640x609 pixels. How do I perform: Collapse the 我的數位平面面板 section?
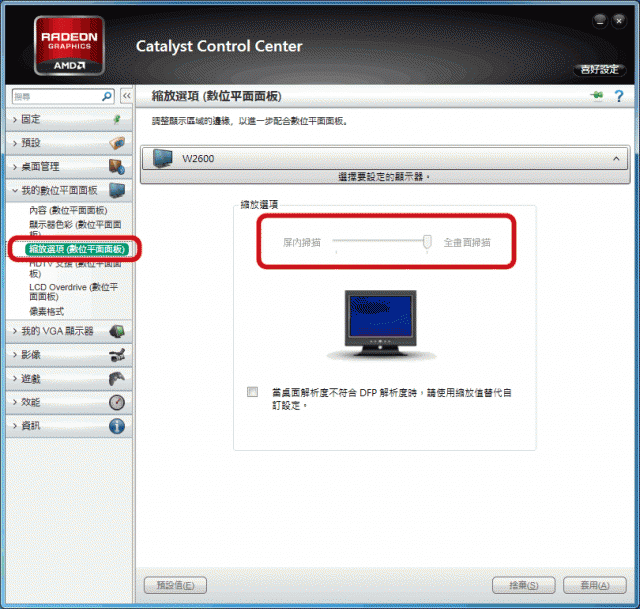pos(69,190)
